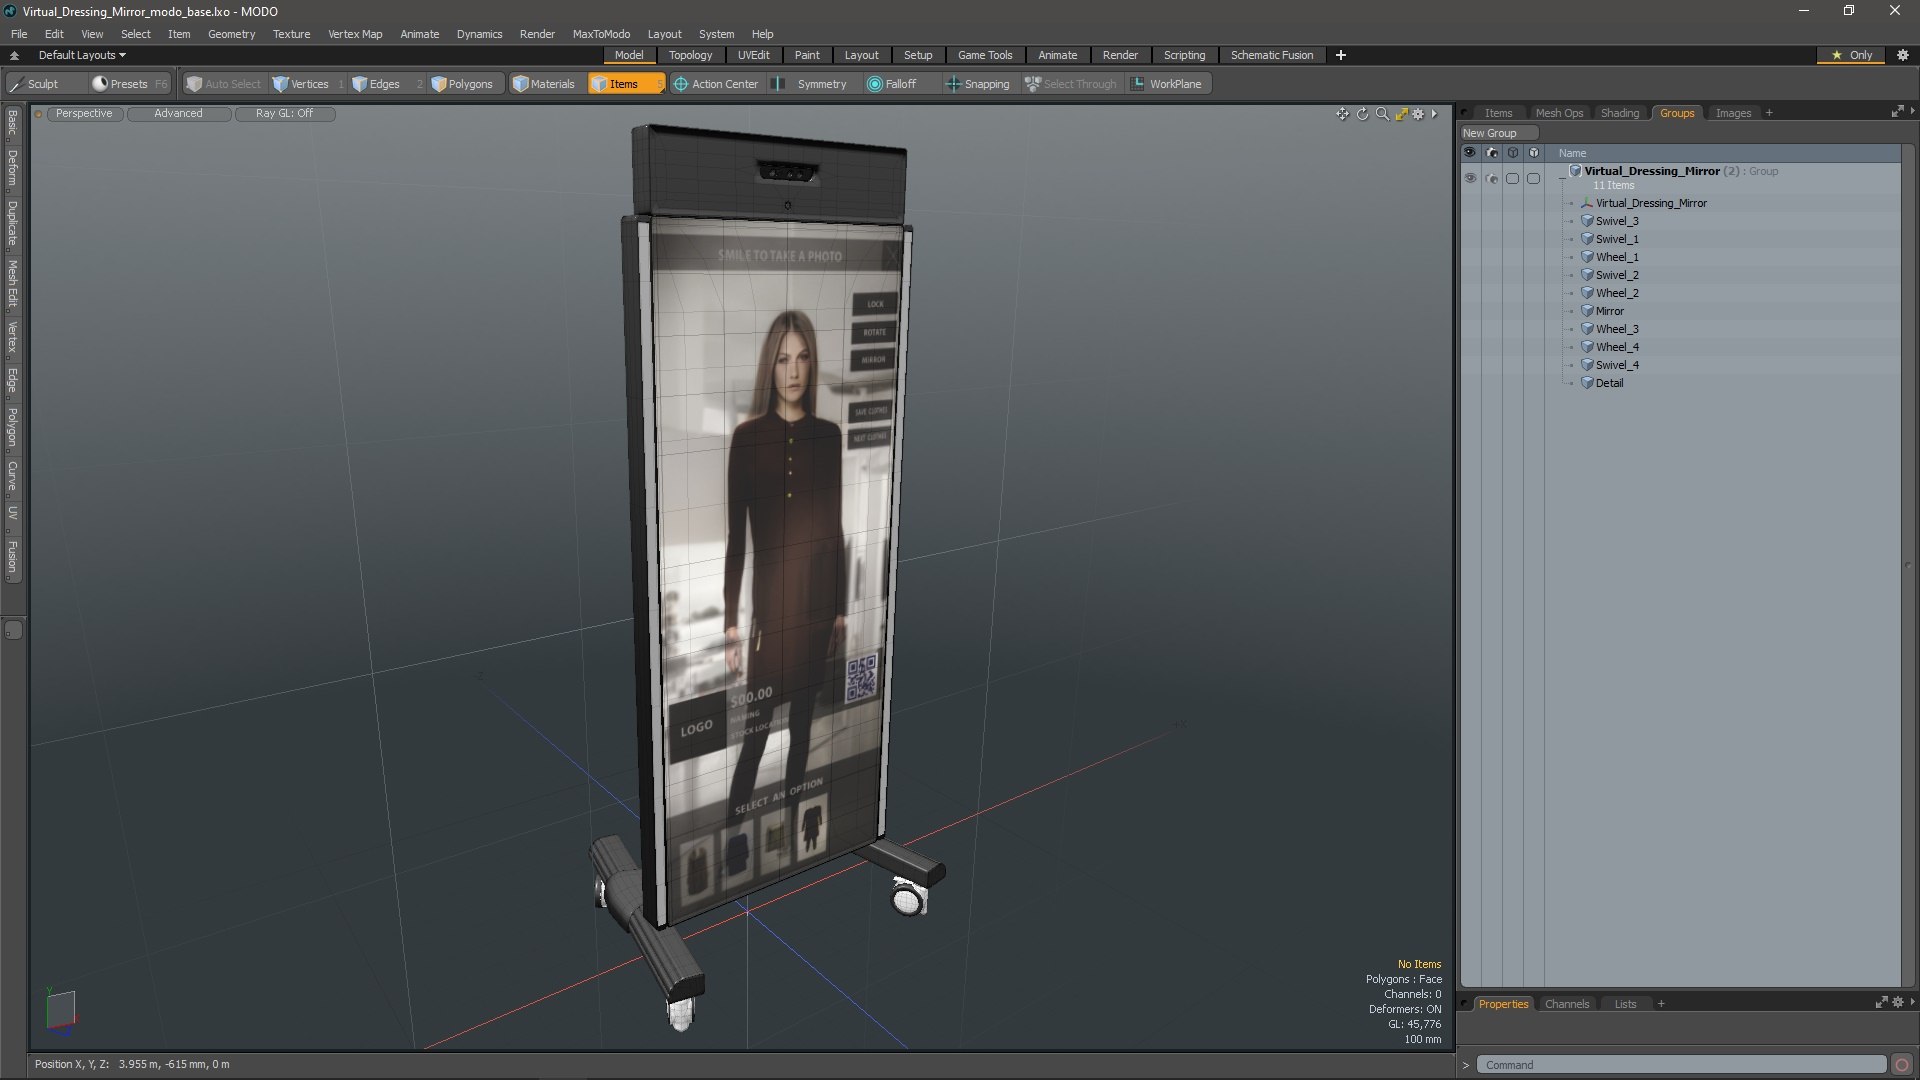Click the visibility eye column header

[x=1469, y=153]
